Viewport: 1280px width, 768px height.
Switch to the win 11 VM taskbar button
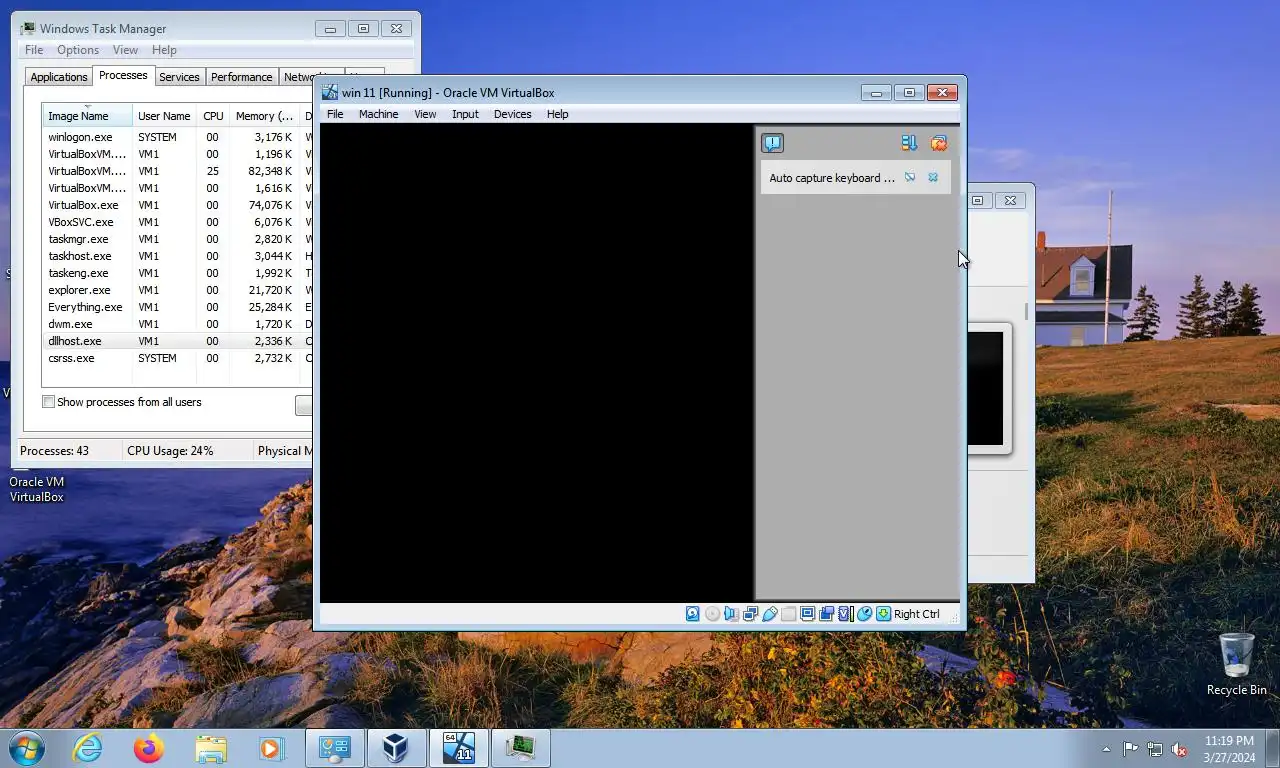[x=458, y=748]
